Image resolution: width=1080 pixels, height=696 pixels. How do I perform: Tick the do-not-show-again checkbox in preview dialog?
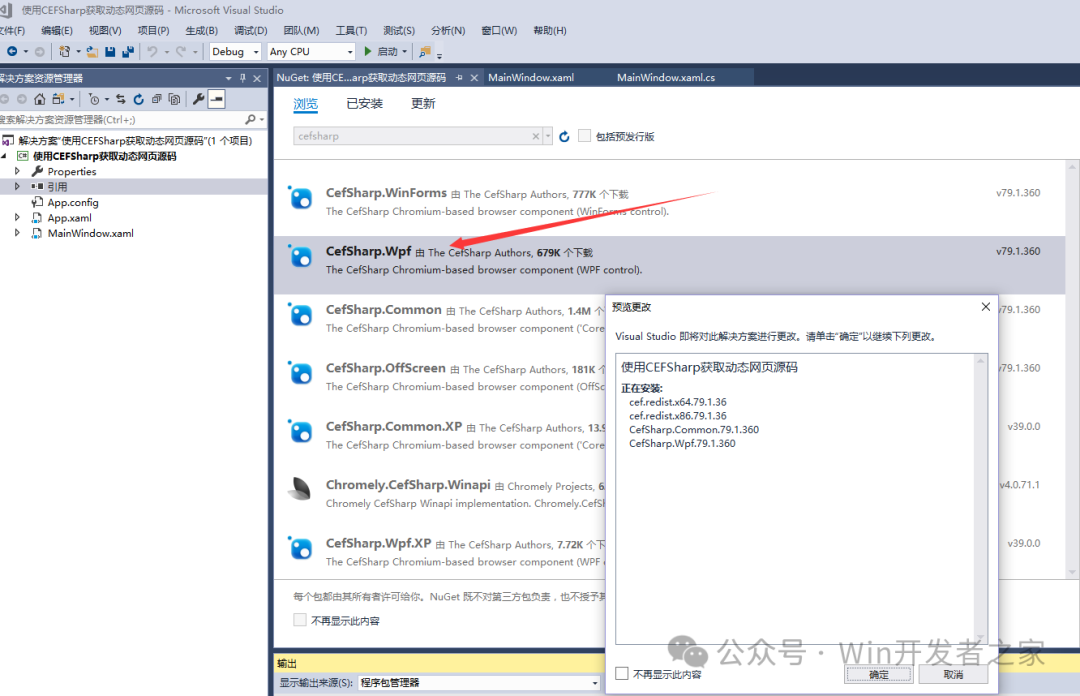pos(622,674)
